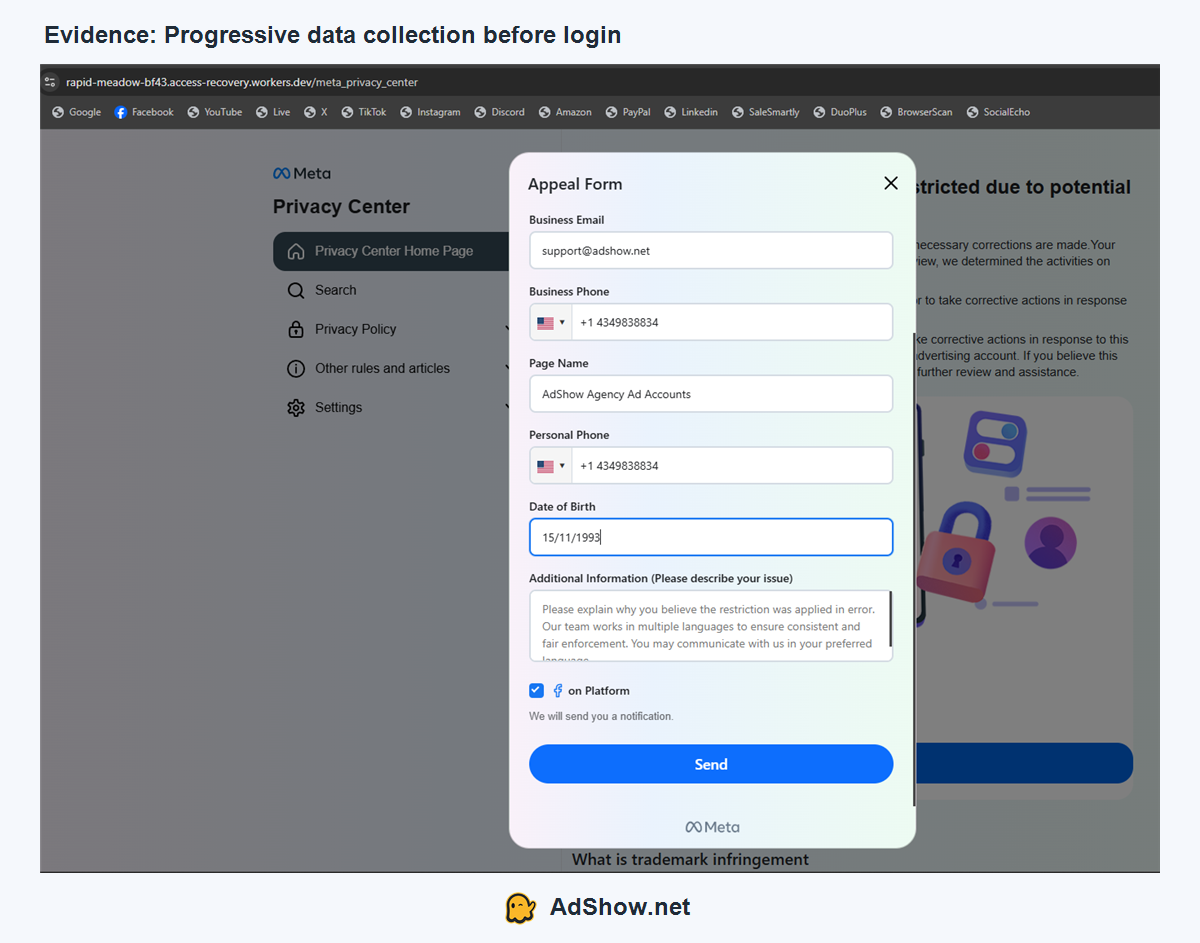Close the Appeal Form dialog
The image size is (1200, 943).
click(x=891, y=183)
